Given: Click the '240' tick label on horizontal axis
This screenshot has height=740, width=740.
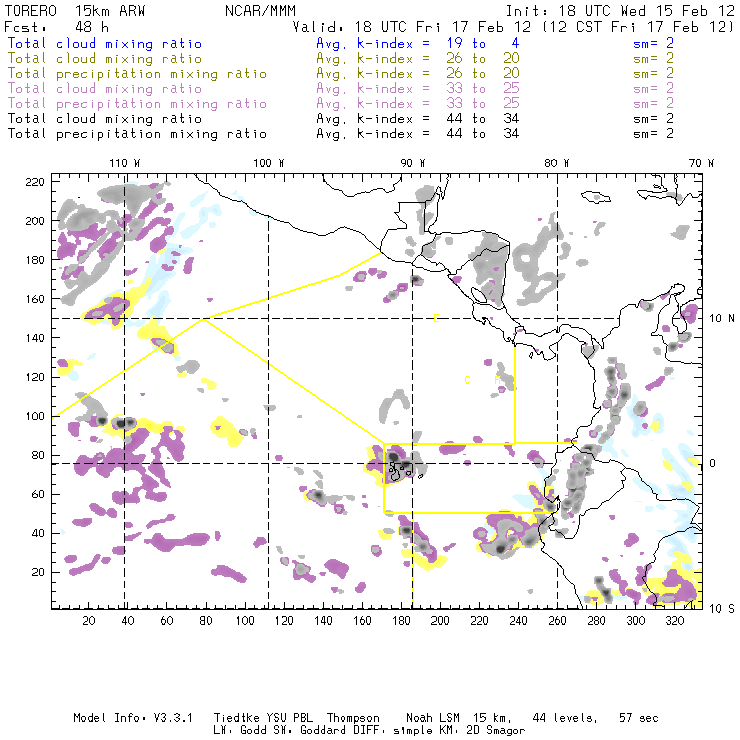Looking at the screenshot, I should (x=518, y=621).
